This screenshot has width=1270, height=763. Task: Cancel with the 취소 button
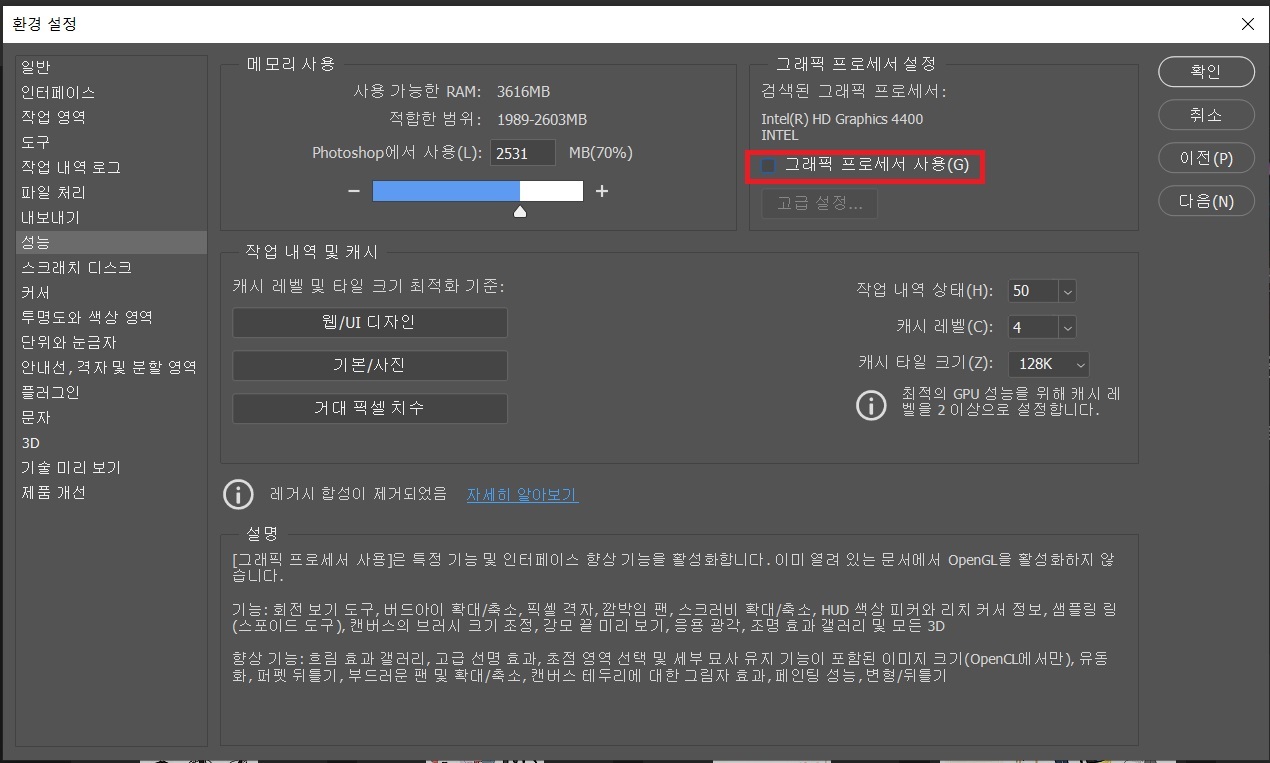tap(1206, 115)
